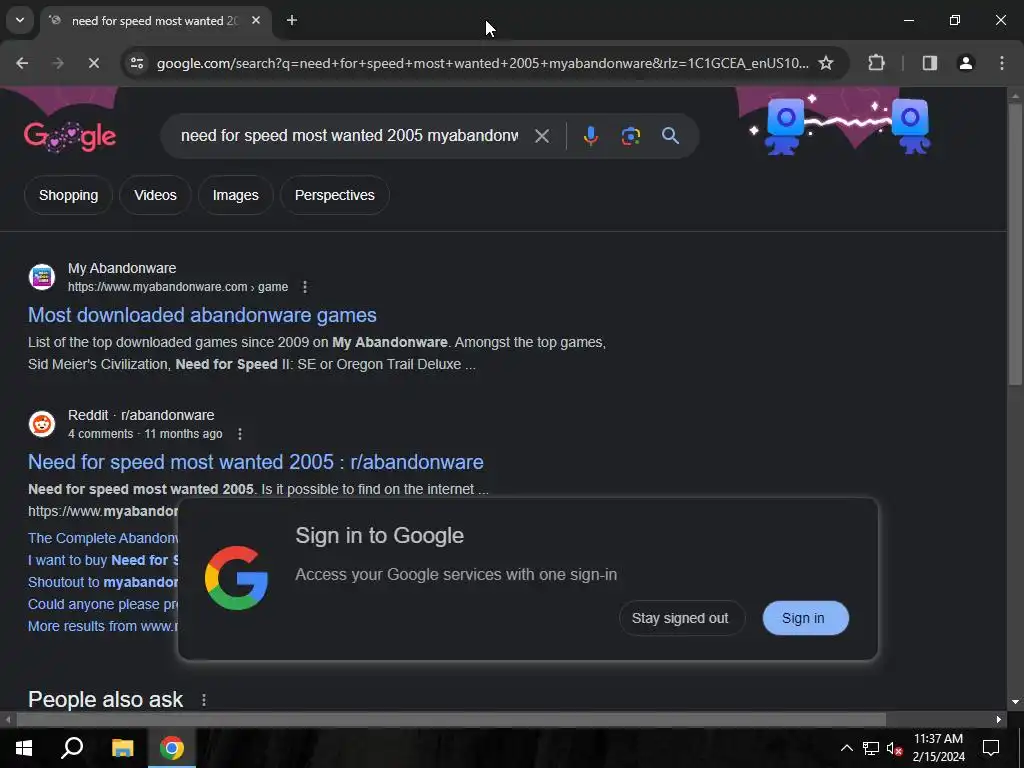
Task: Clear the search query with the X
Action: pos(541,136)
